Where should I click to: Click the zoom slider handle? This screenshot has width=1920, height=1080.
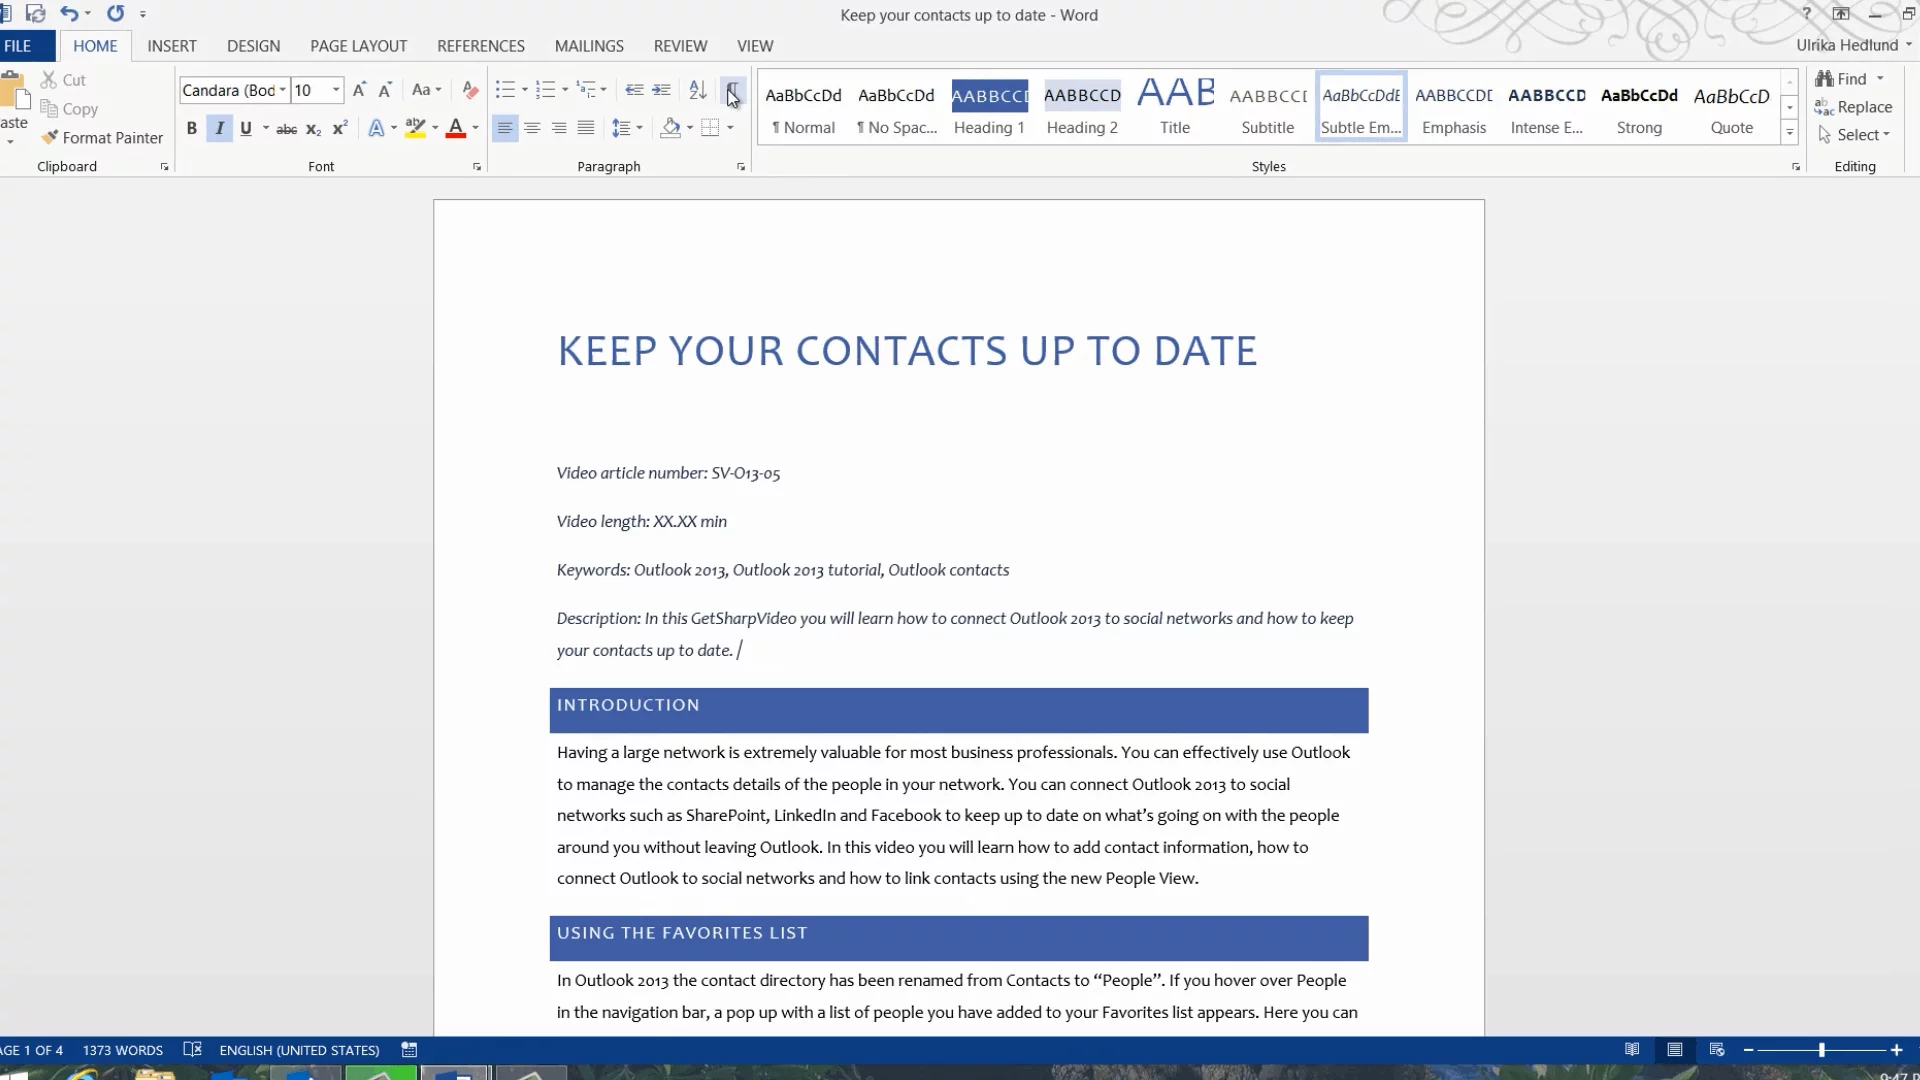click(1822, 1050)
